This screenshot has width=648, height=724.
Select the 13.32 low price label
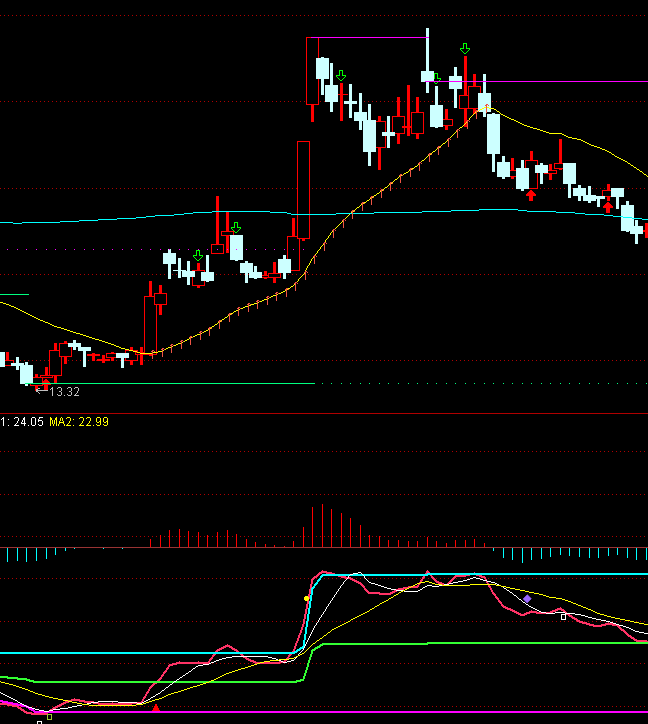pyautogui.click(x=64, y=392)
